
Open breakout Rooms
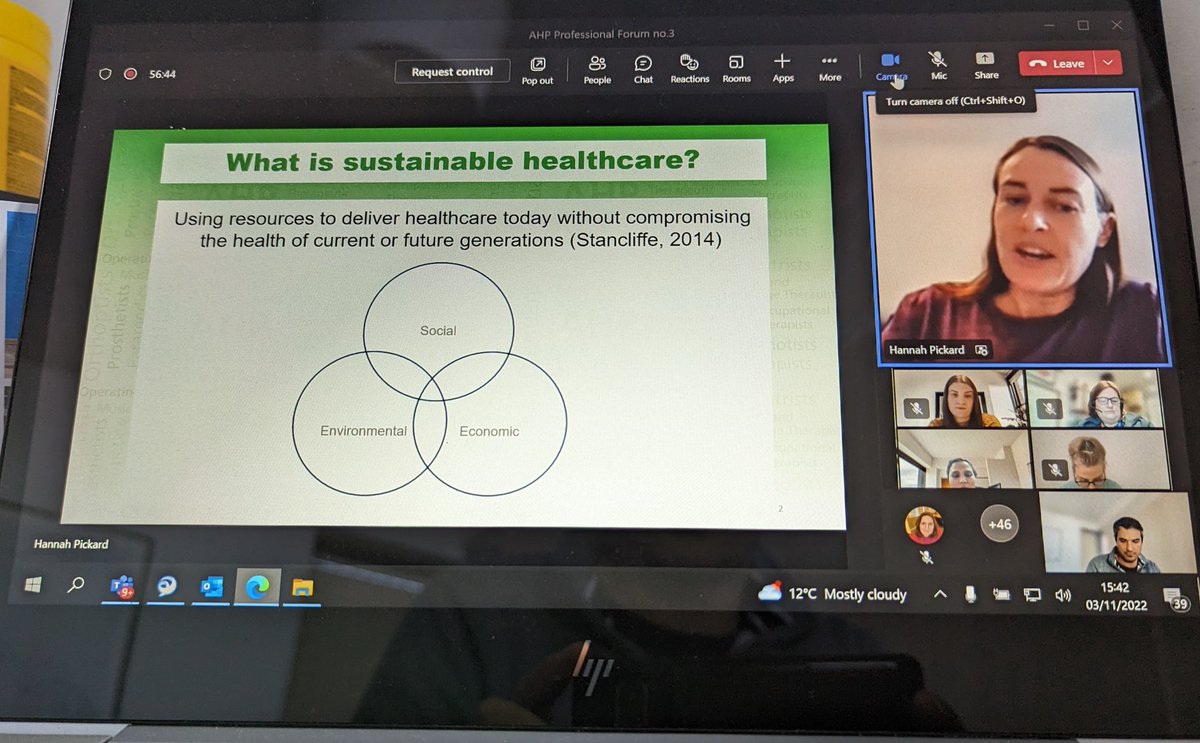pyautogui.click(x=736, y=69)
